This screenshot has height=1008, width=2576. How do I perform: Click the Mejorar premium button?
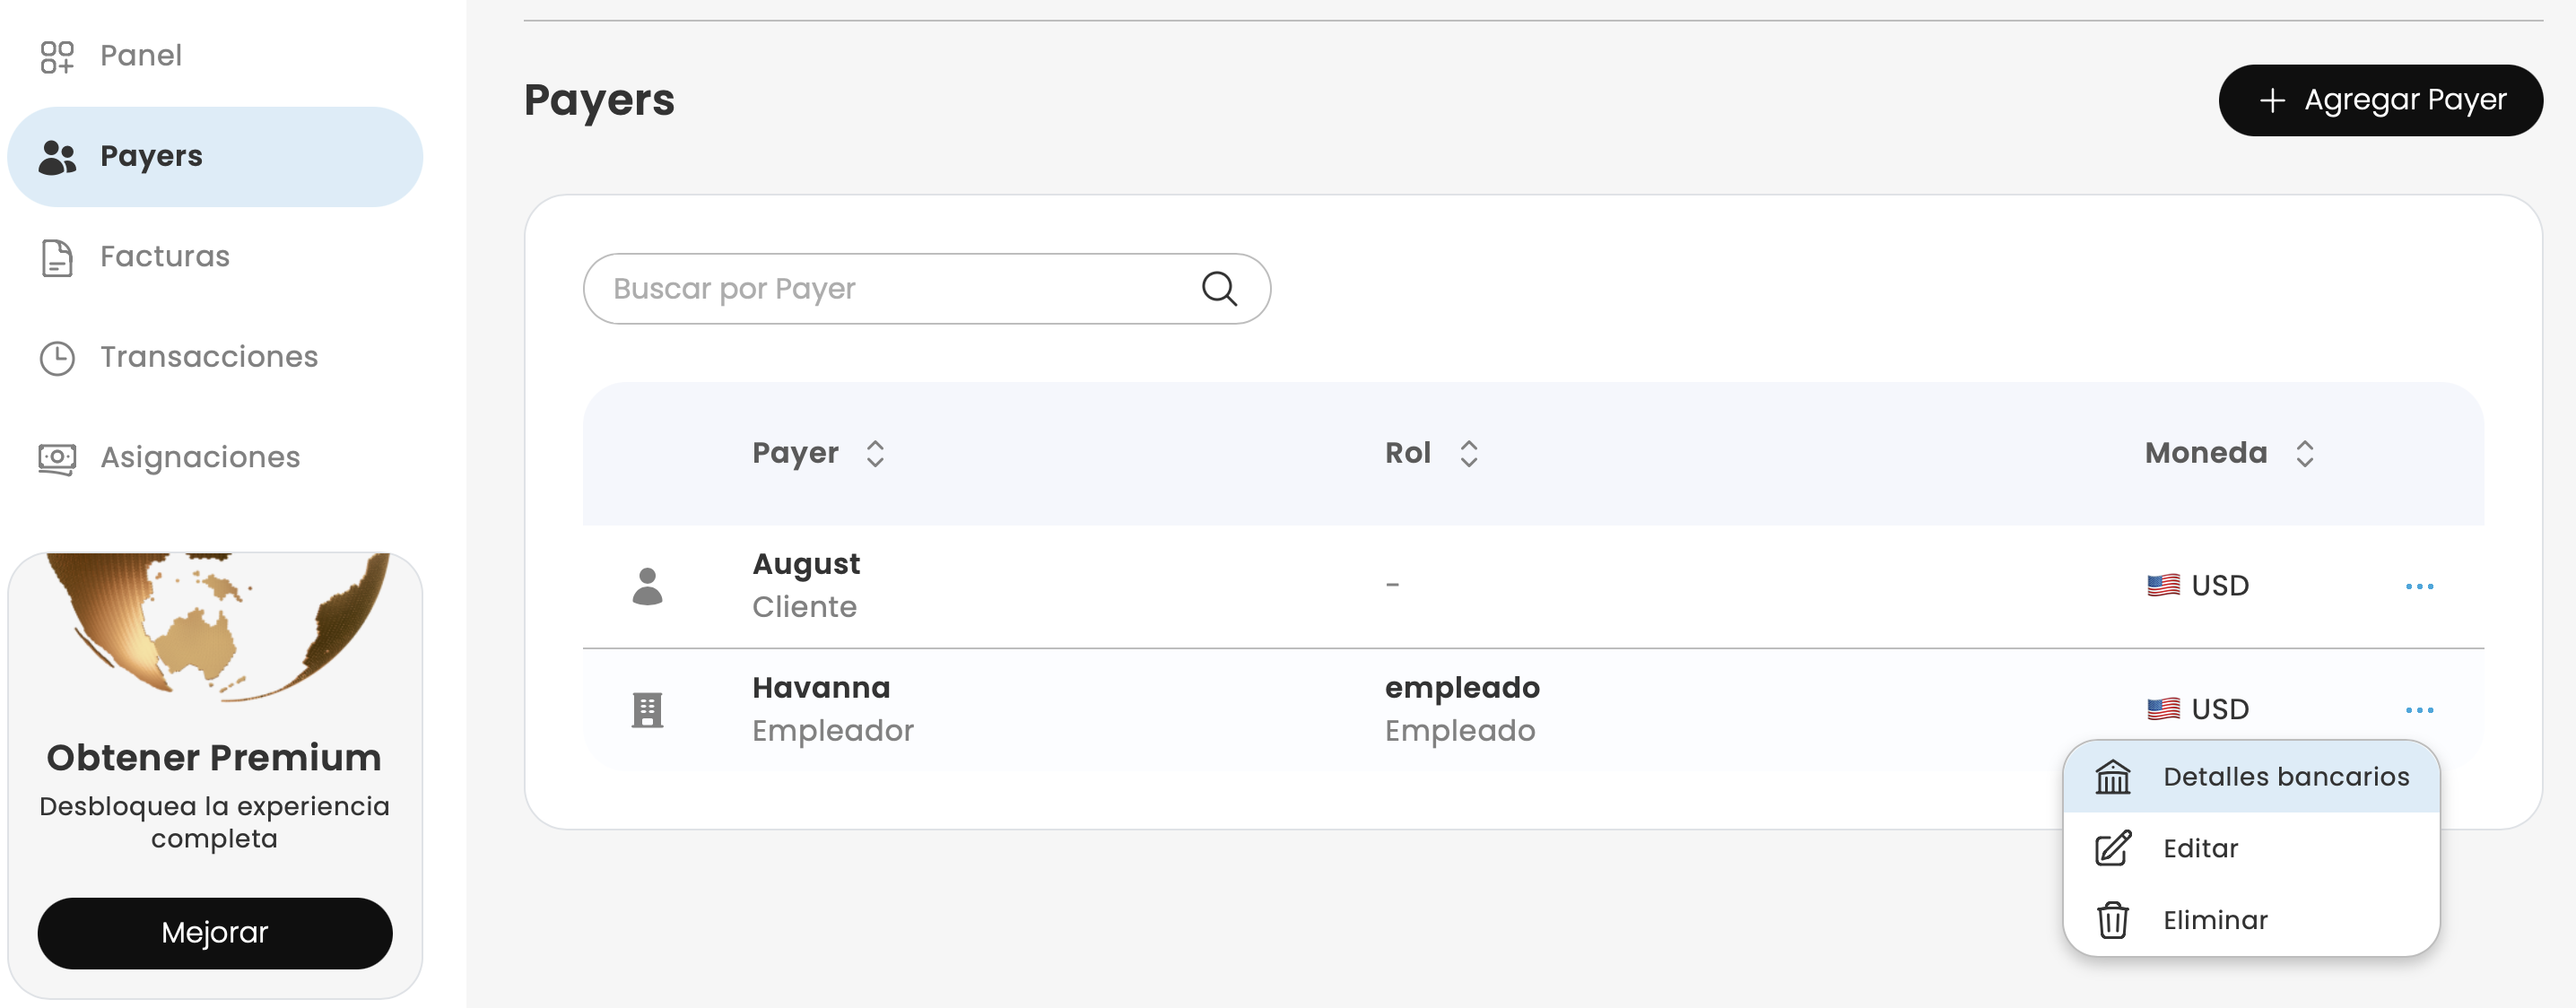[x=214, y=932]
